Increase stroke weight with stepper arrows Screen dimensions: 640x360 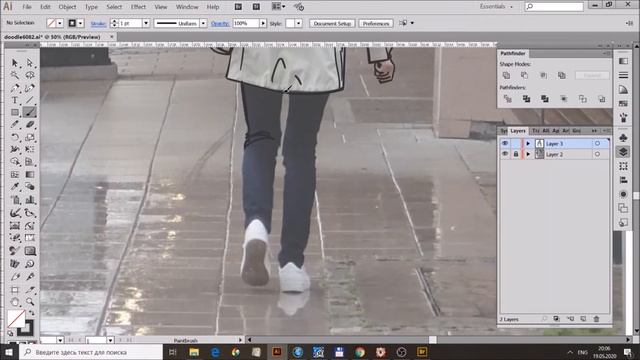[114, 21]
